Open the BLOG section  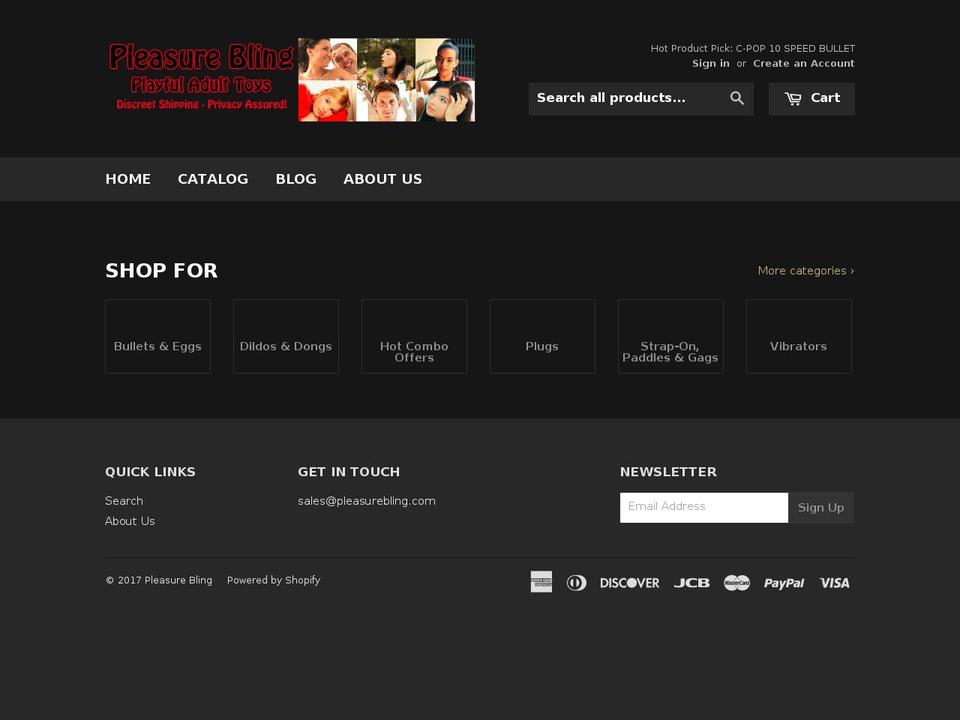pyautogui.click(x=296, y=179)
